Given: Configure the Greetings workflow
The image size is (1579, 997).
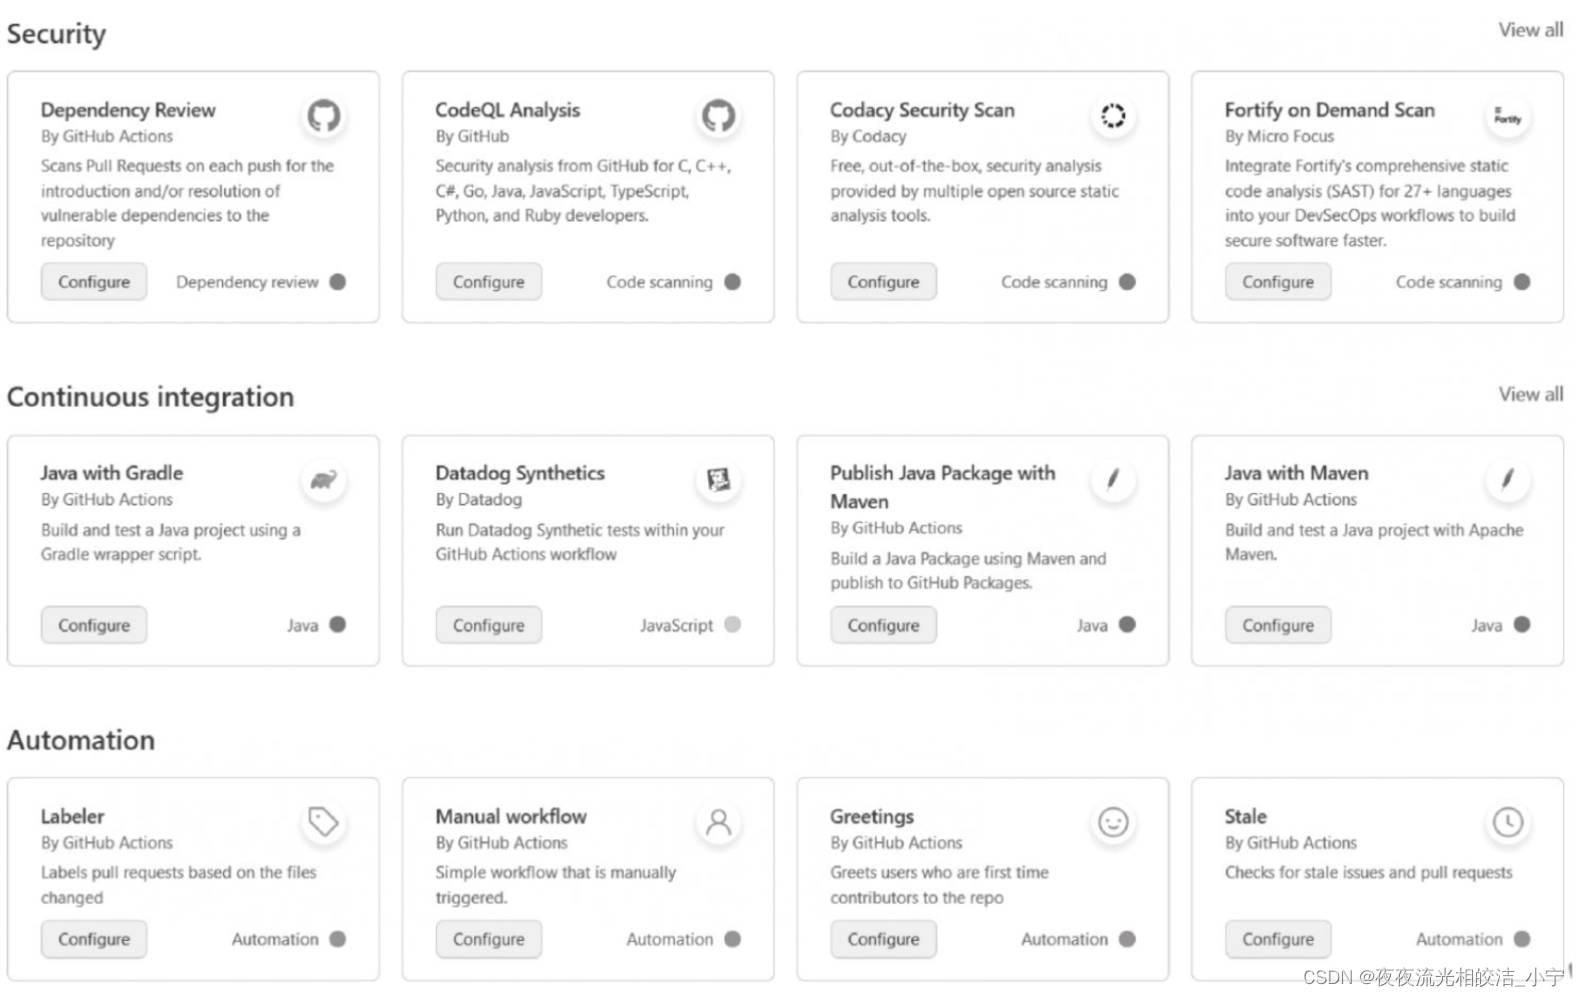Looking at the screenshot, I should (884, 939).
